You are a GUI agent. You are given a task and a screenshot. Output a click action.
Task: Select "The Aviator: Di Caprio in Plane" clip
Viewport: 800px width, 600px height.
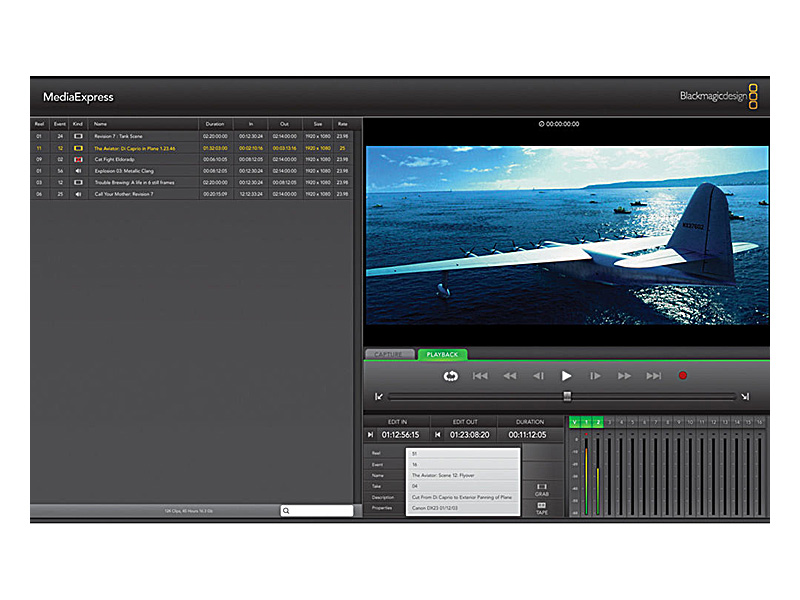click(192, 148)
